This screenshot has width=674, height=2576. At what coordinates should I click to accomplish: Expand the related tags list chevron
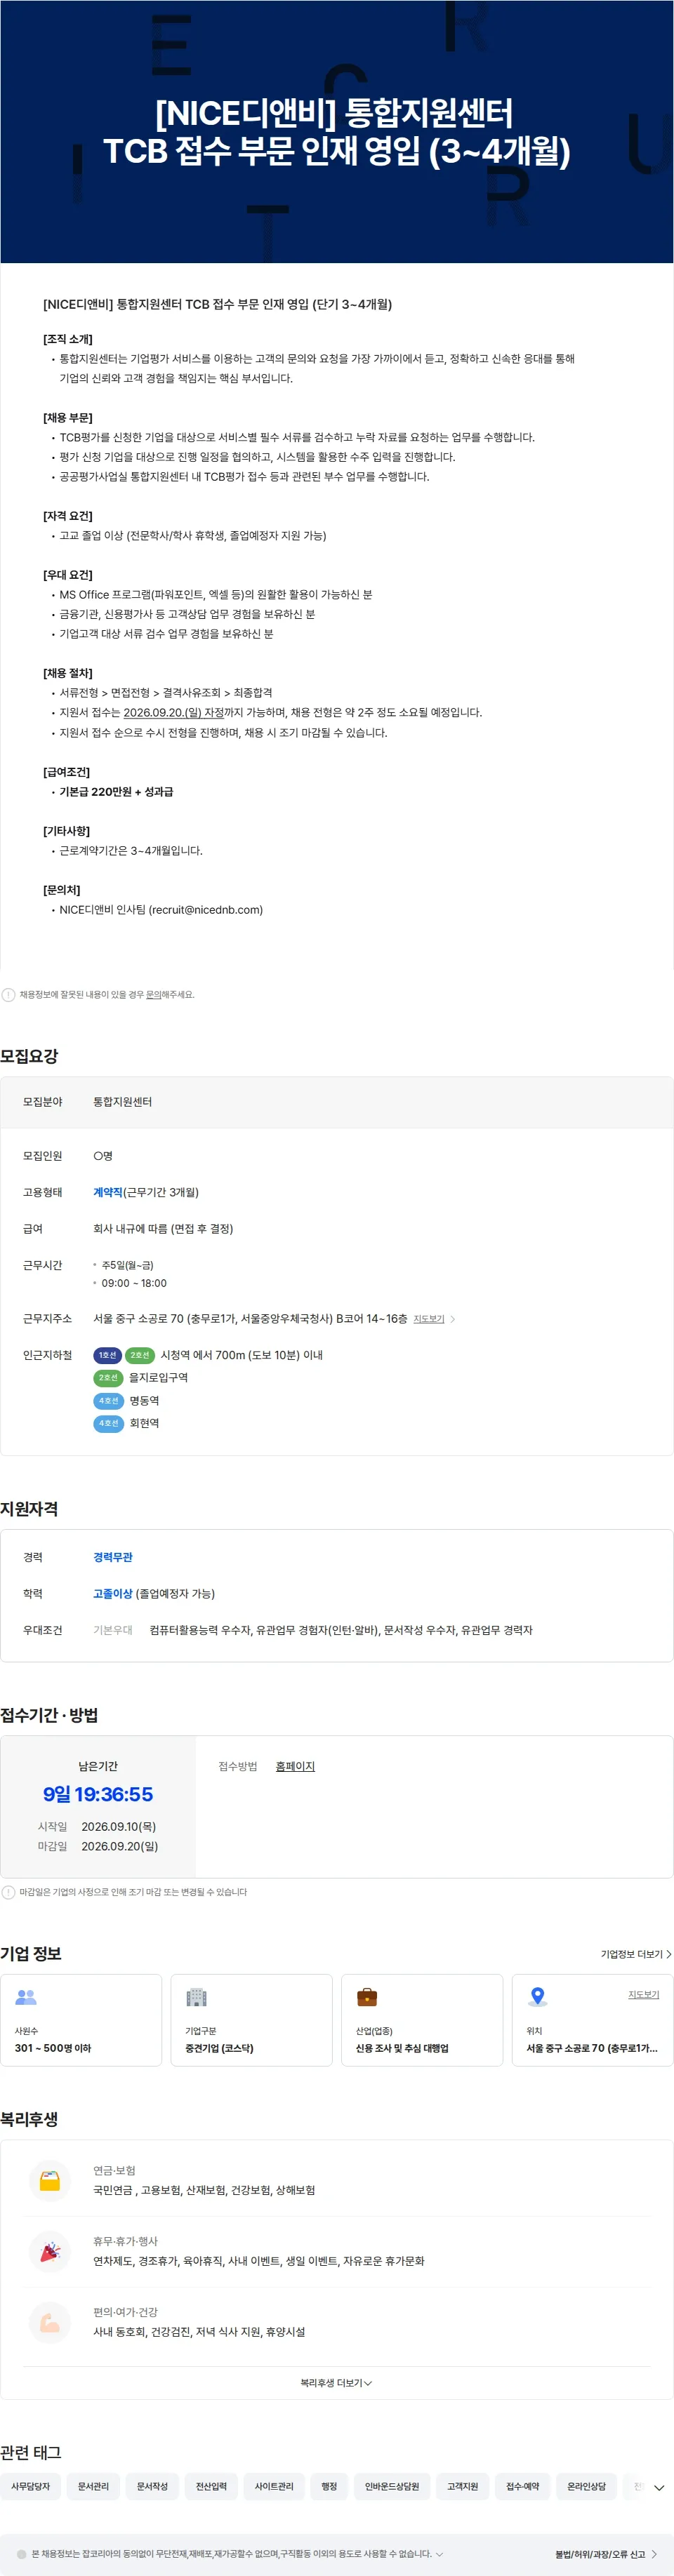[x=659, y=2487]
